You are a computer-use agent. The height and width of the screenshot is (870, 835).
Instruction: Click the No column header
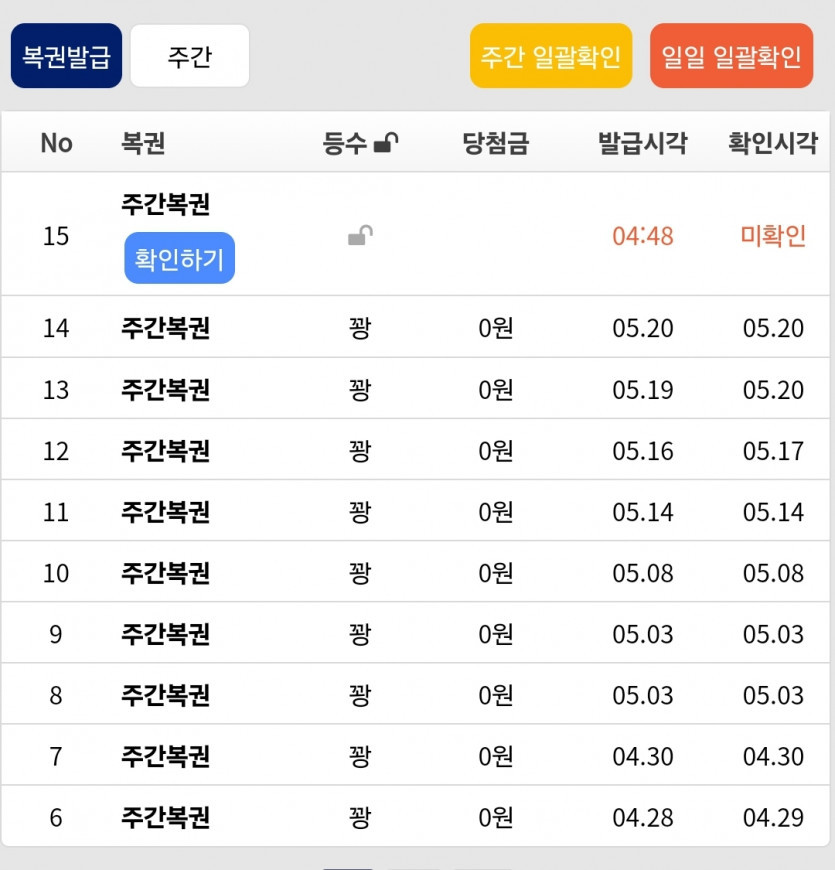tap(56, 143)
